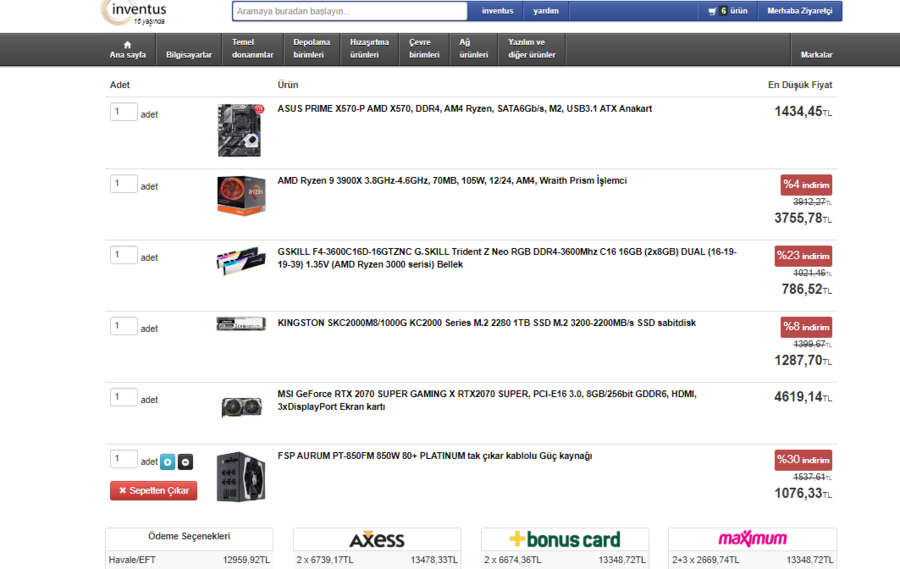Edit quantity field for MSI GeForce RTX 2070
This screenshot has height=569, width=900.
coord(123,397)
